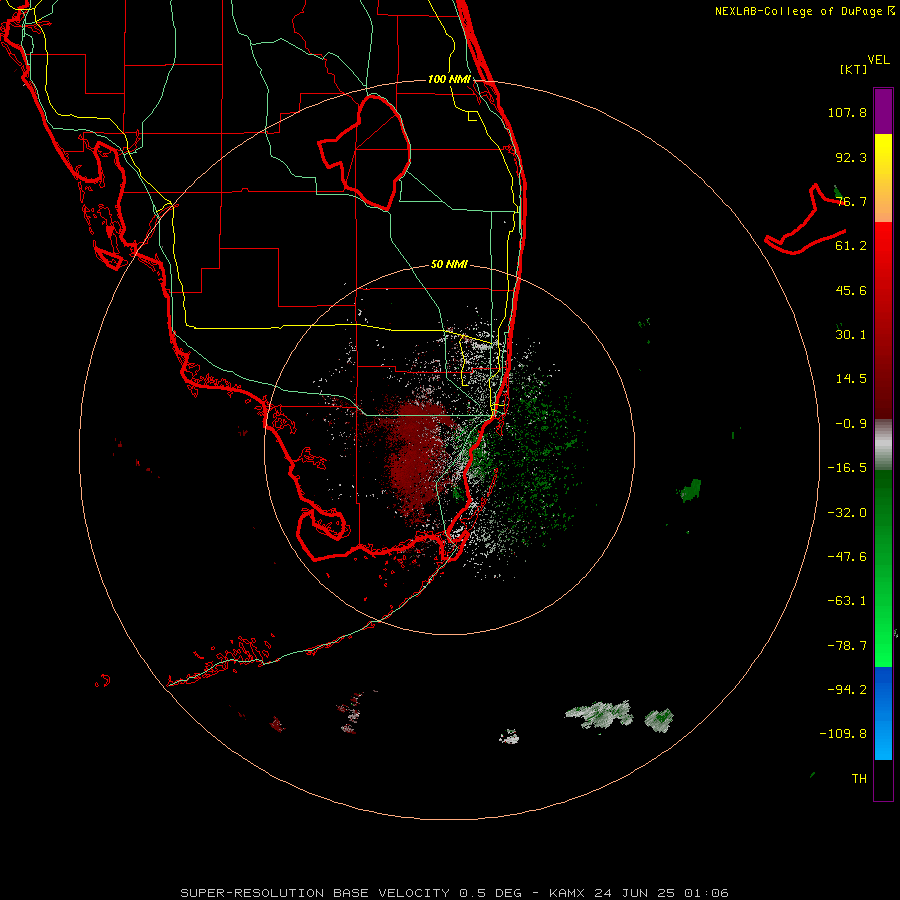Click the 92.3 legend value

coord(851,157)
